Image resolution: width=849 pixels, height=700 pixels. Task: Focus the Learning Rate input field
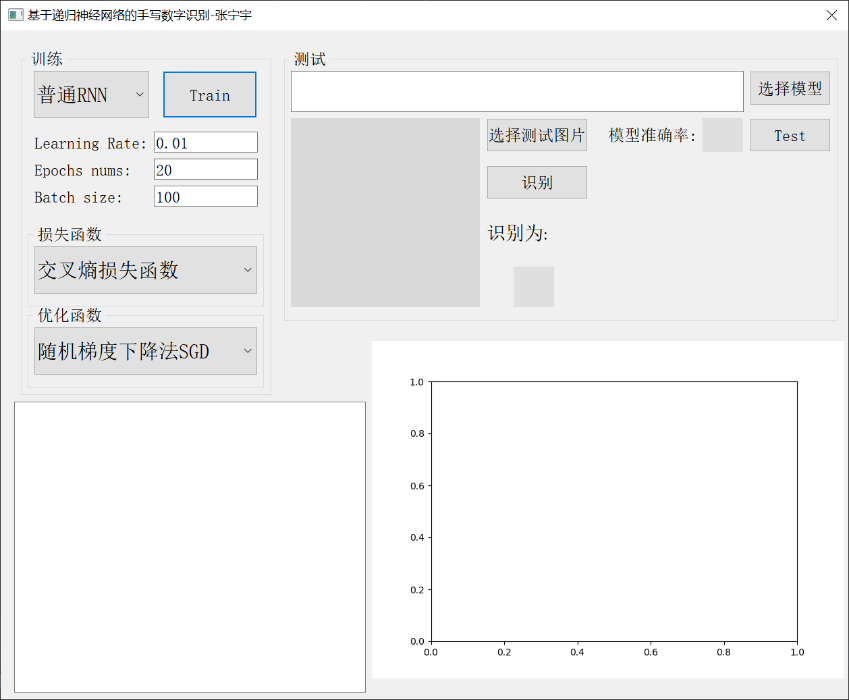tap(205, 143)
